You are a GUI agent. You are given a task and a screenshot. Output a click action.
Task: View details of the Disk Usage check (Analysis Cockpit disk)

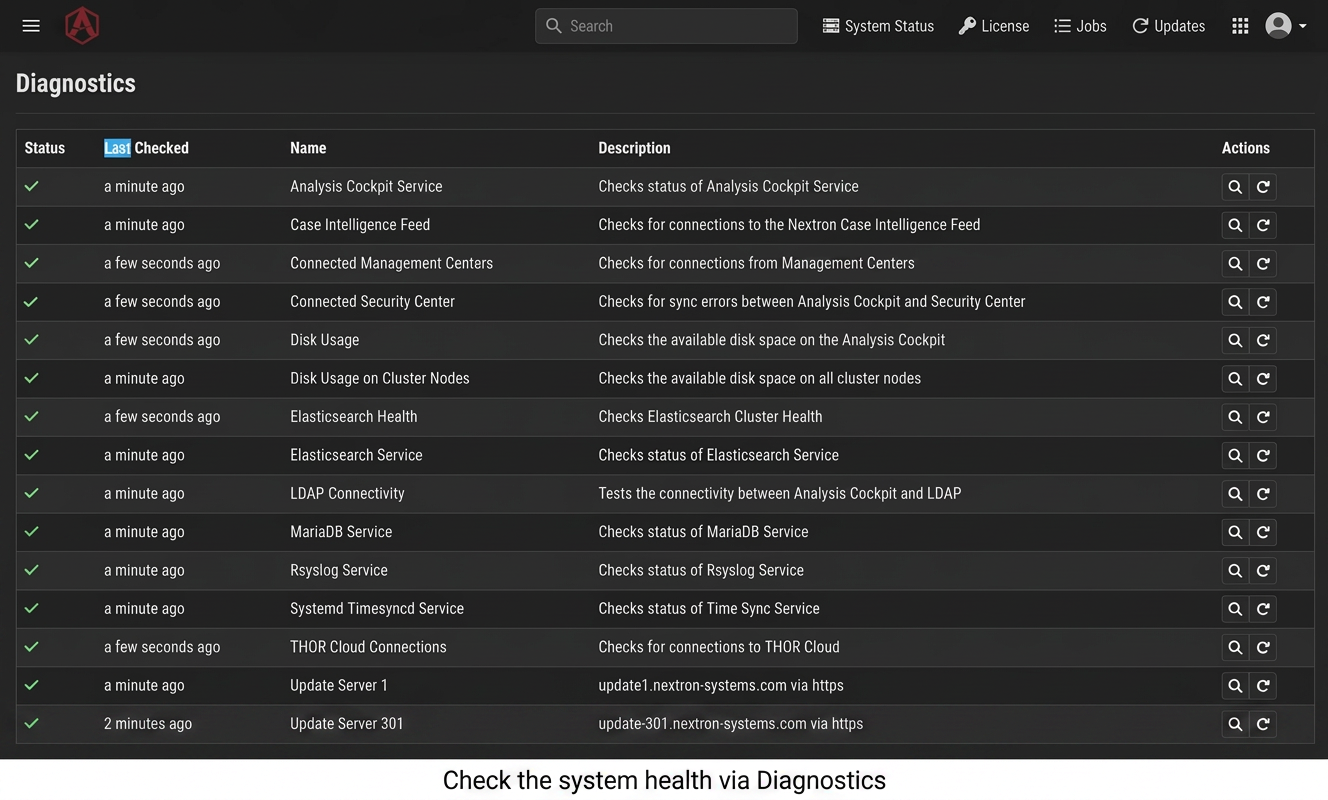pos(1235,340)
